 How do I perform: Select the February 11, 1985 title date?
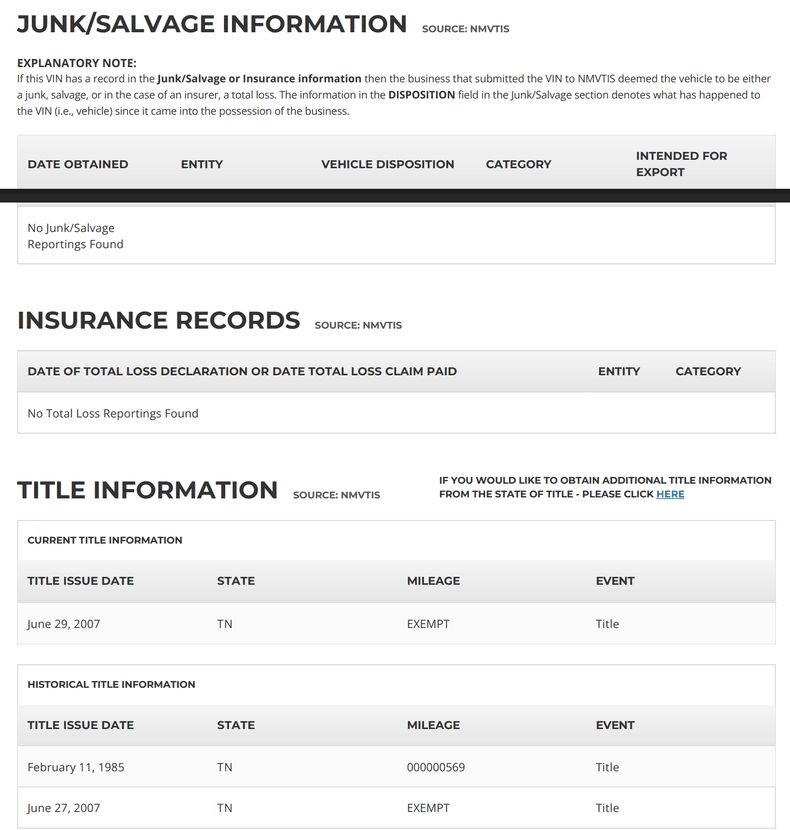(x=76, y=768)
